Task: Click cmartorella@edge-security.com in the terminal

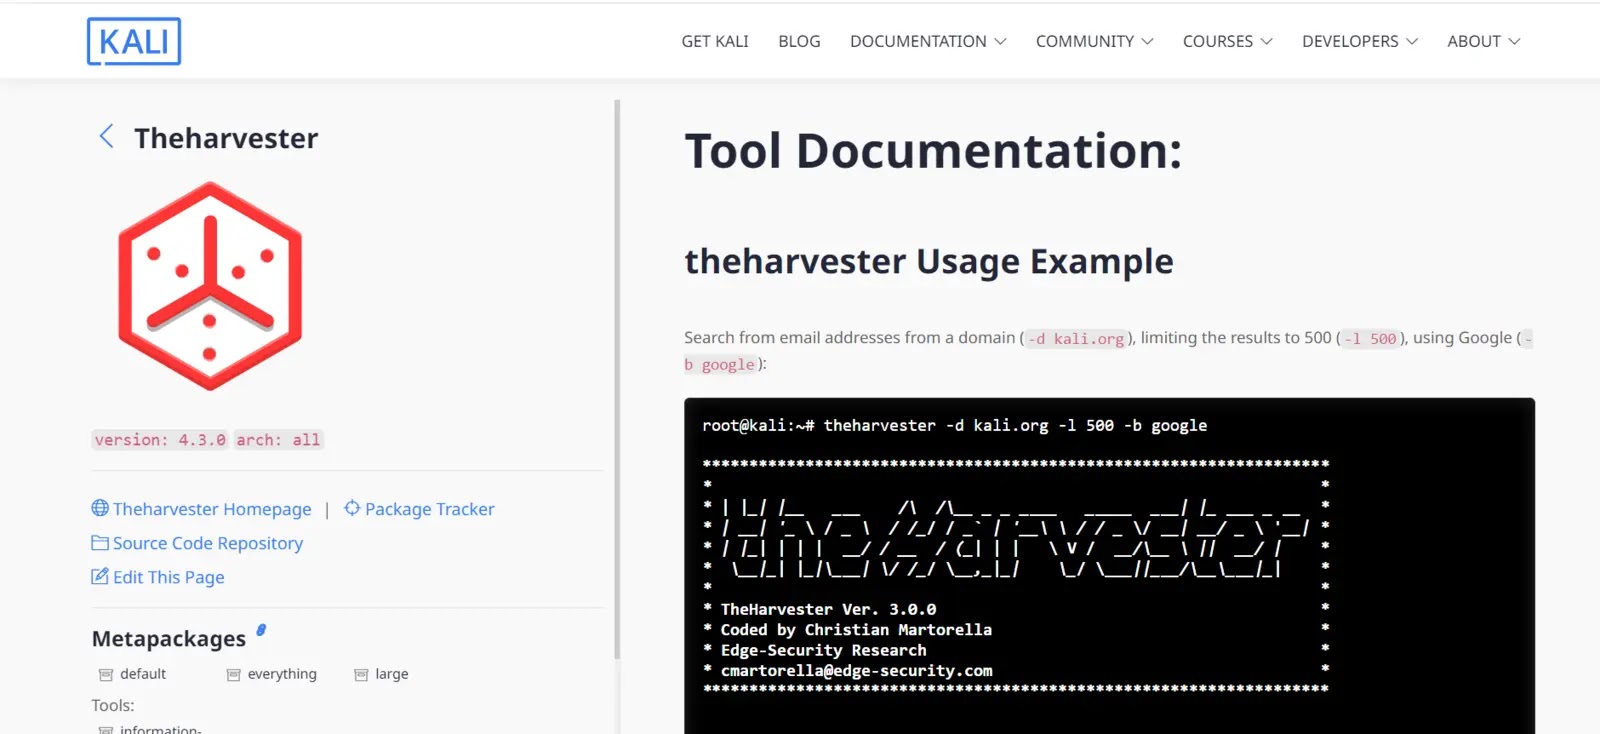Action: pyautogui.click(x=857, y=671)
